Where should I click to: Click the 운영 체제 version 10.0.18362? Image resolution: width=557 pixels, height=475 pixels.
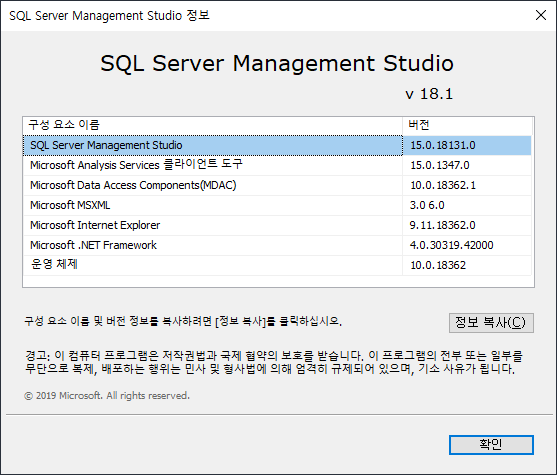click(438, 265)
